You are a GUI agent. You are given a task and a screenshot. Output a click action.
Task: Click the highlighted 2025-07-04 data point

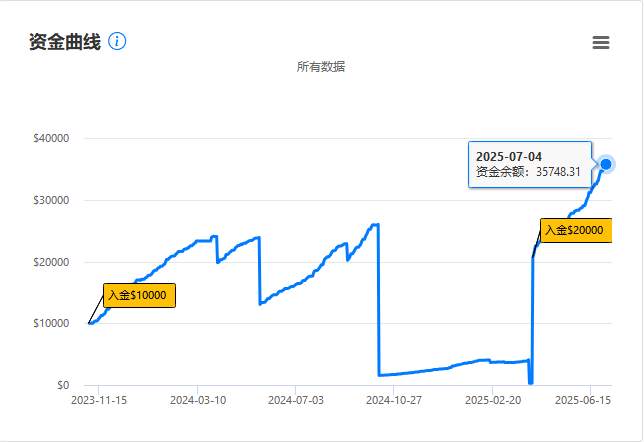(606, 164)
